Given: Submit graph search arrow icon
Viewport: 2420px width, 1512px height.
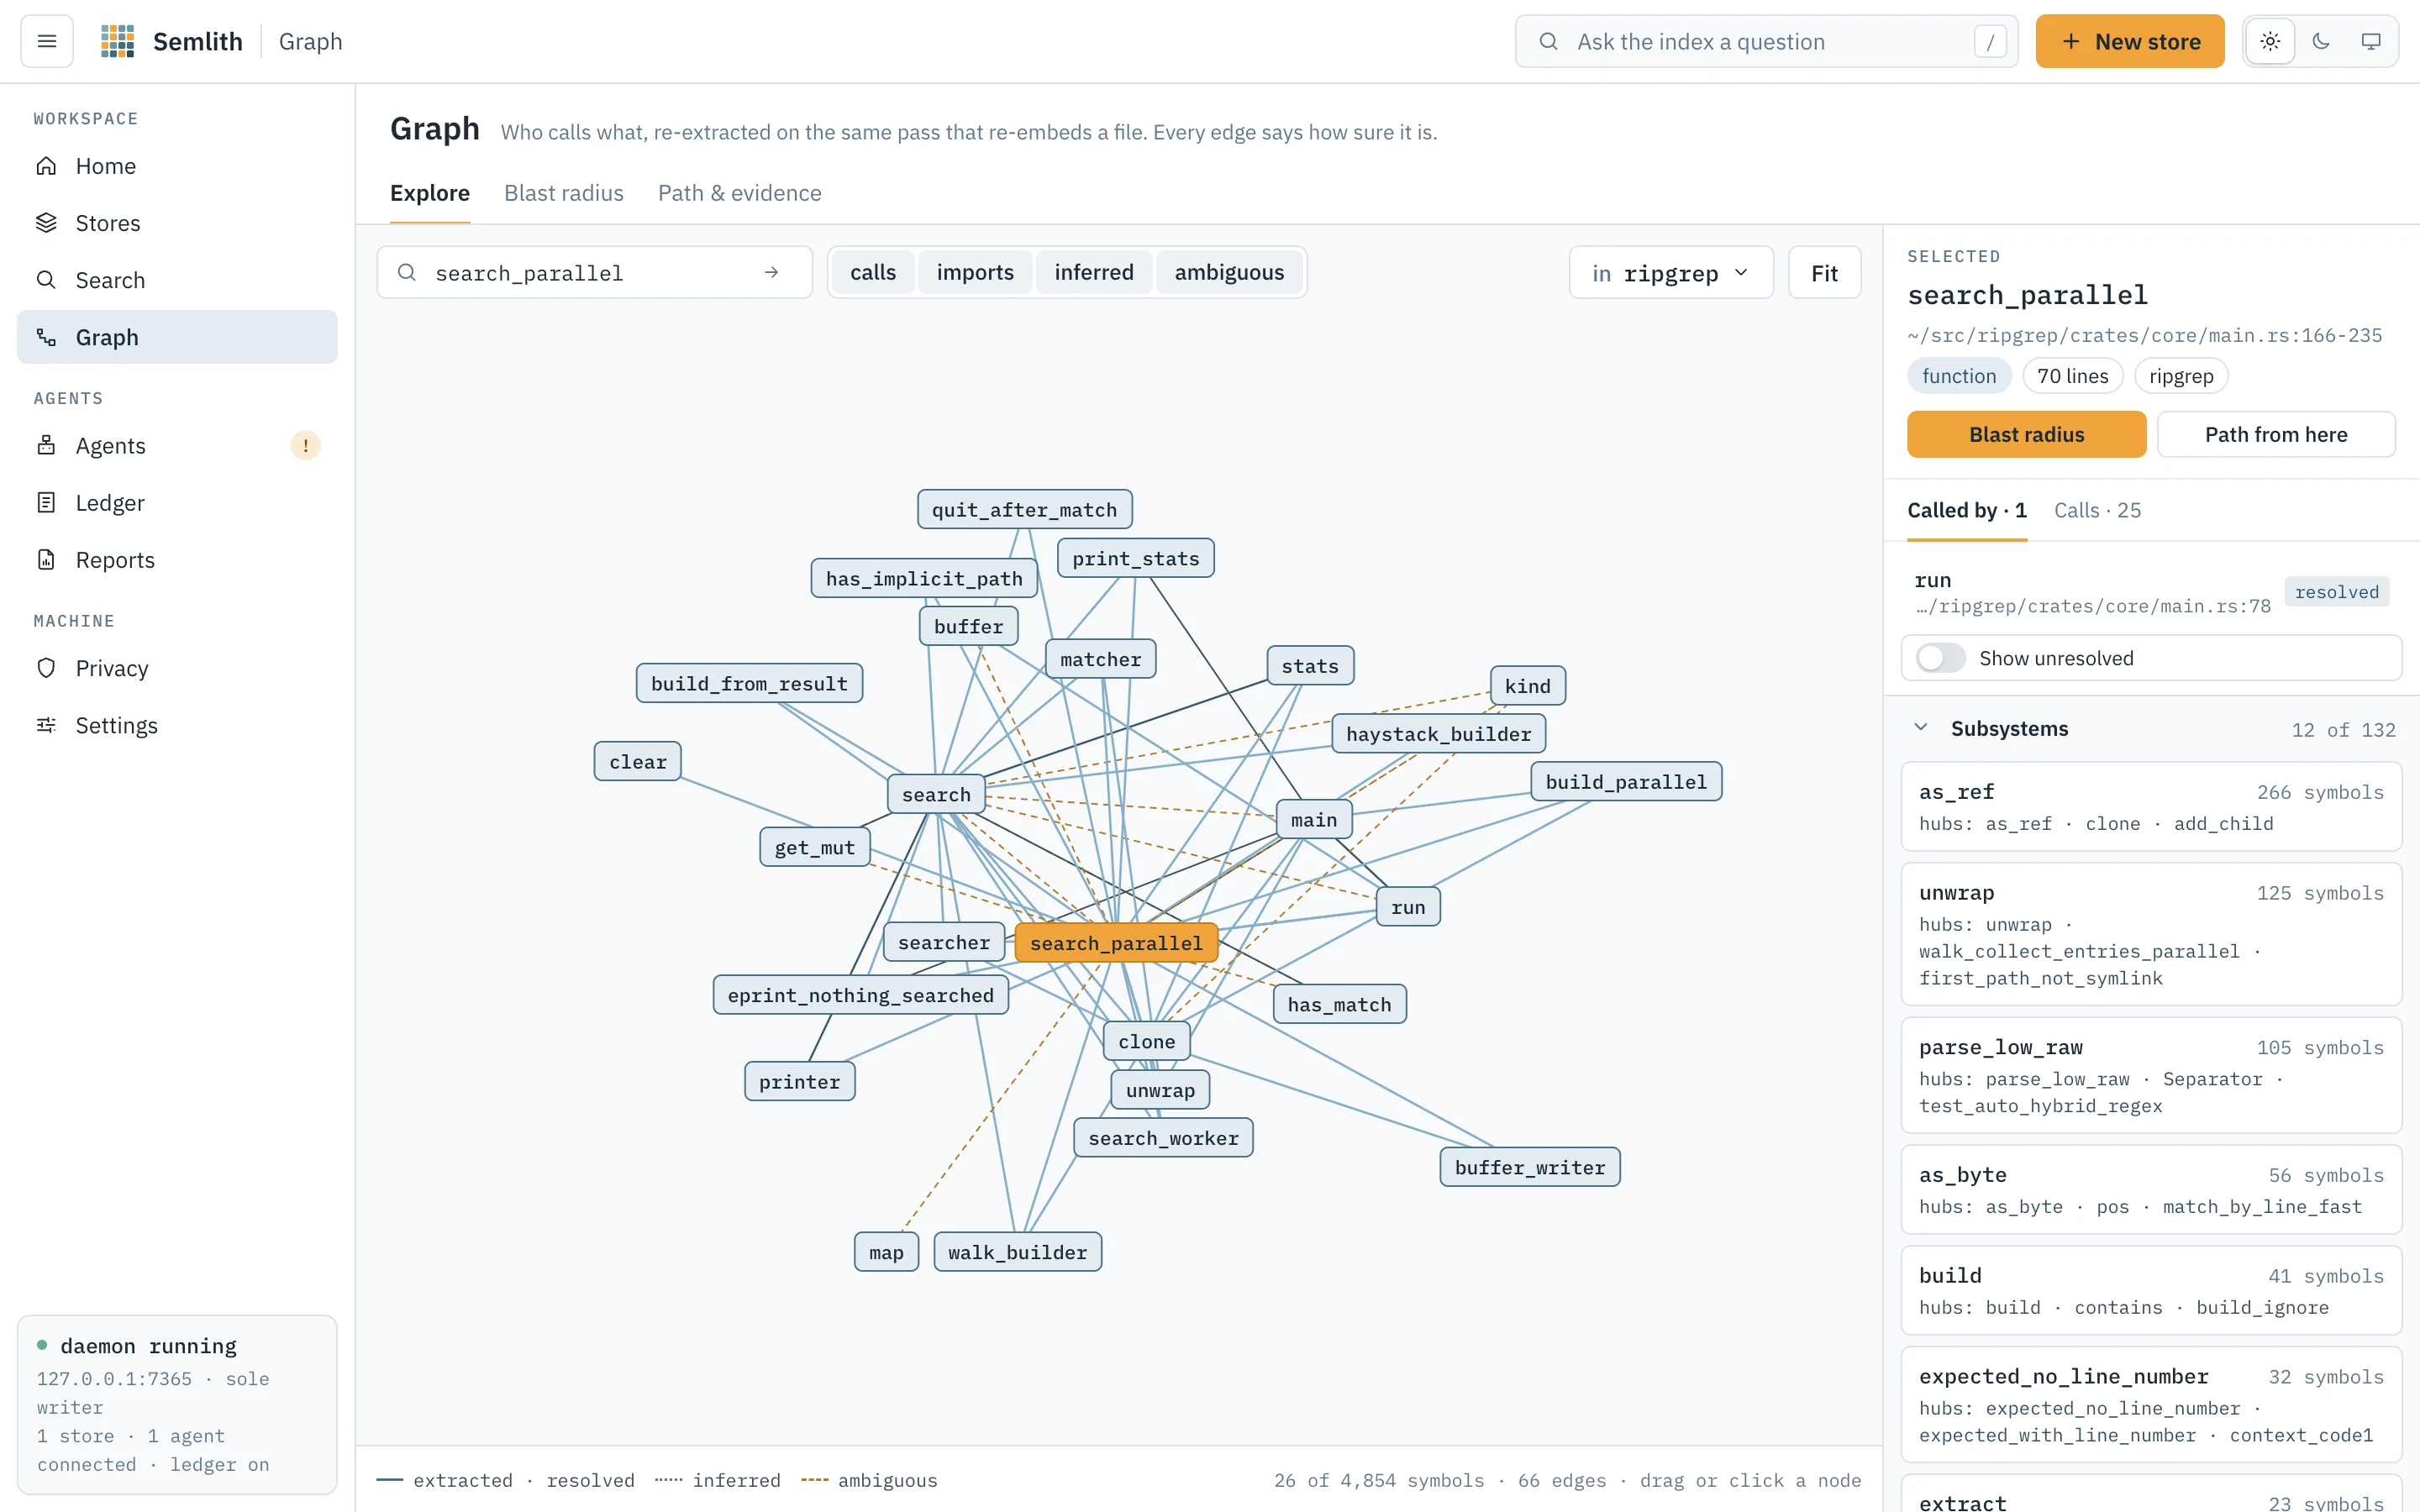Looking at the screenshot, I should [771, 272].
